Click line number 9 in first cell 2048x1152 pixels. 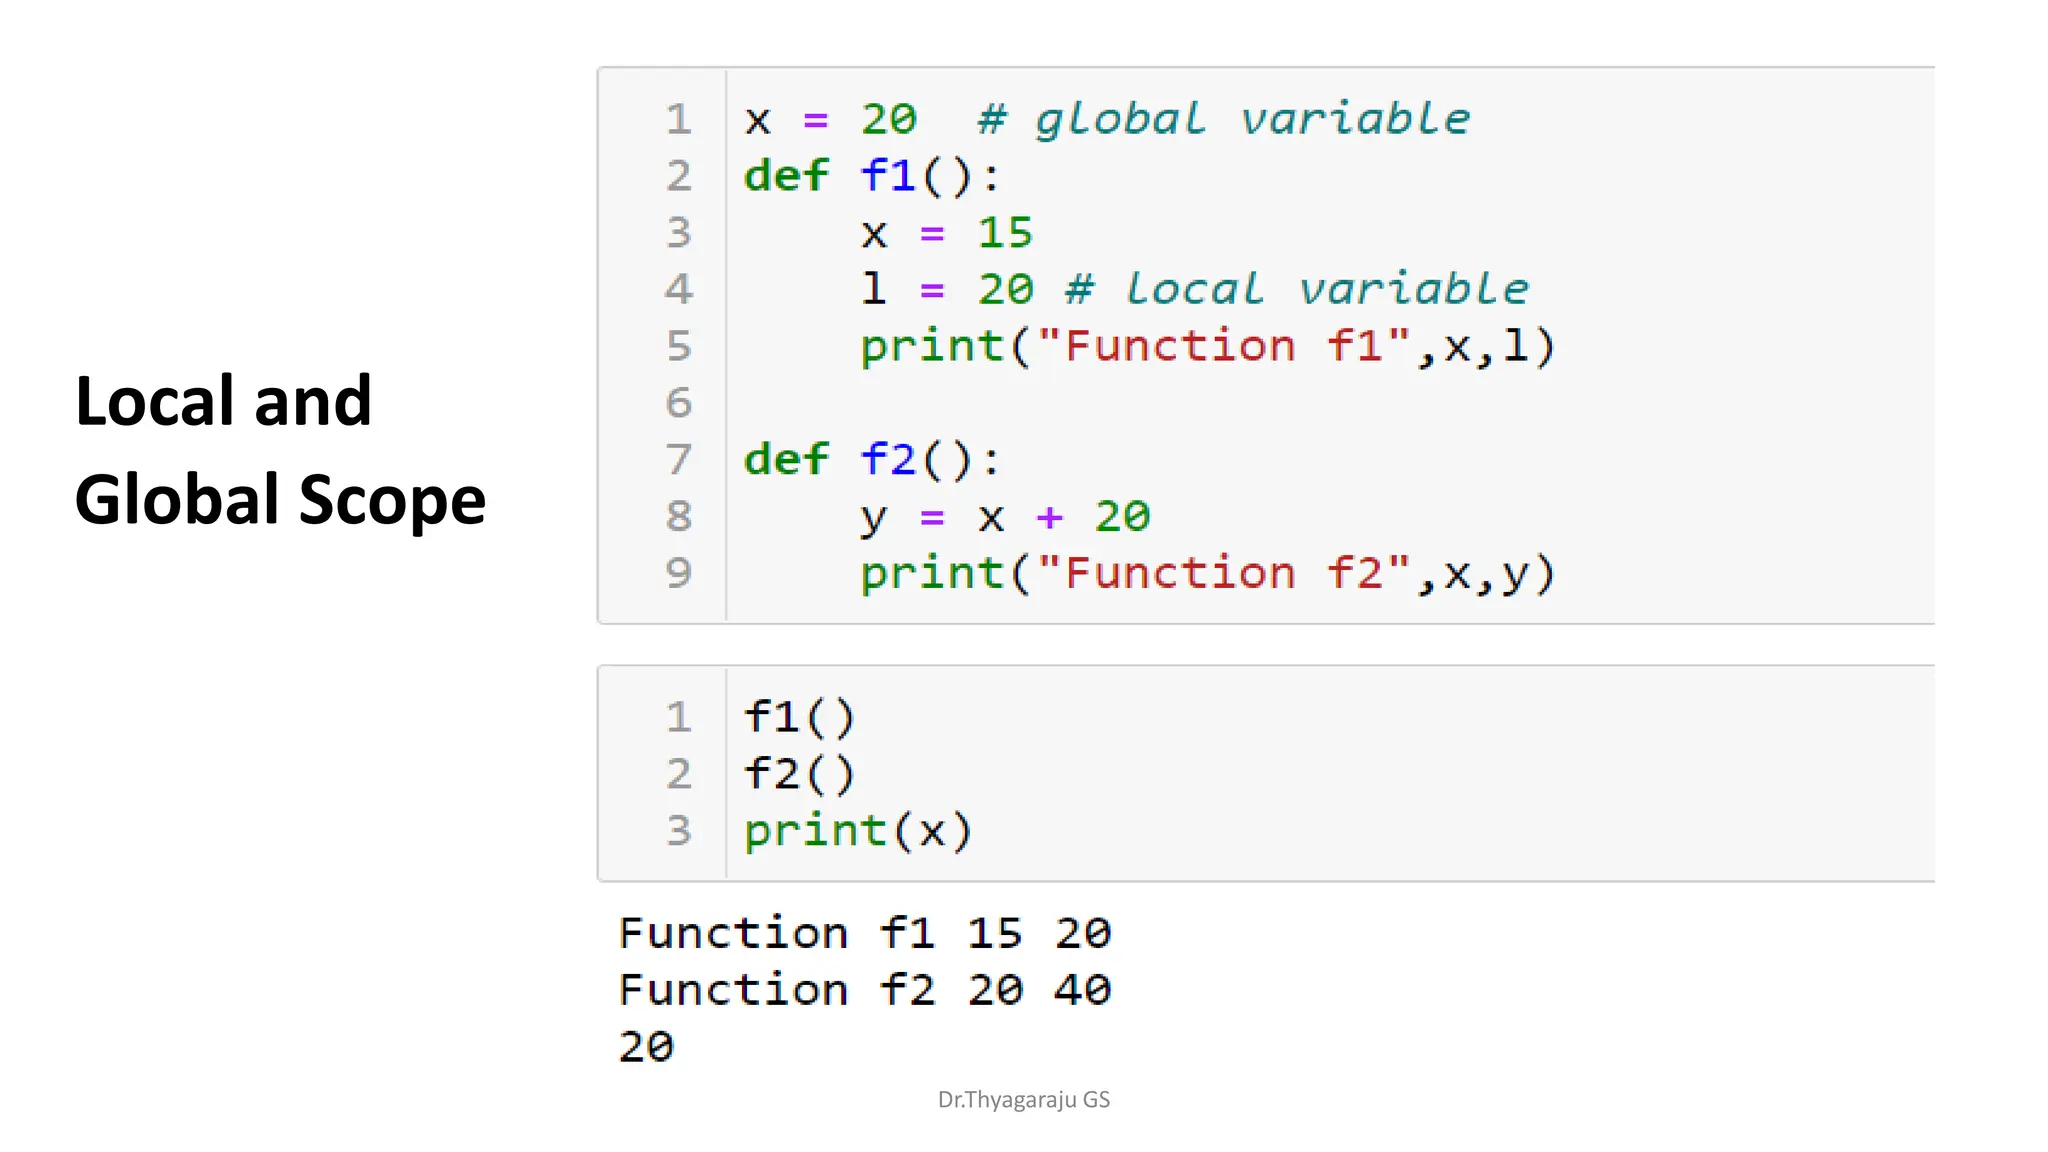click(x=679, y=573)
